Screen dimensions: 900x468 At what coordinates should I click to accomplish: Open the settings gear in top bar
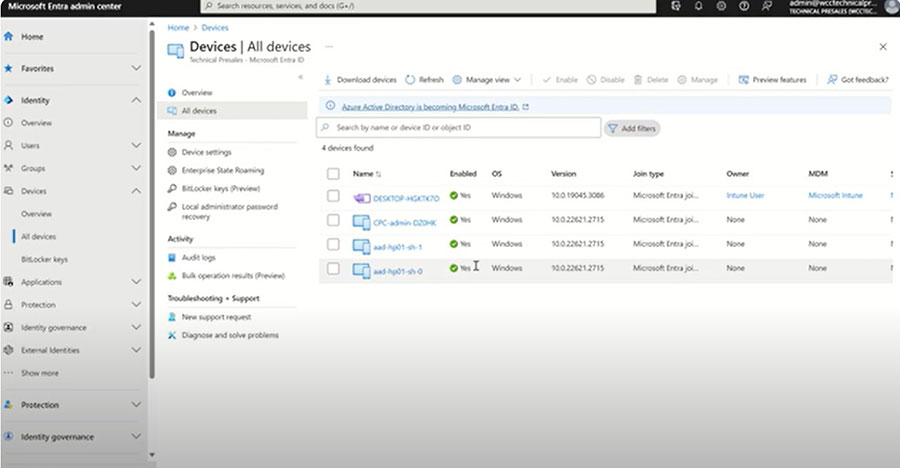pyautogui.click(x=721, y=6)
